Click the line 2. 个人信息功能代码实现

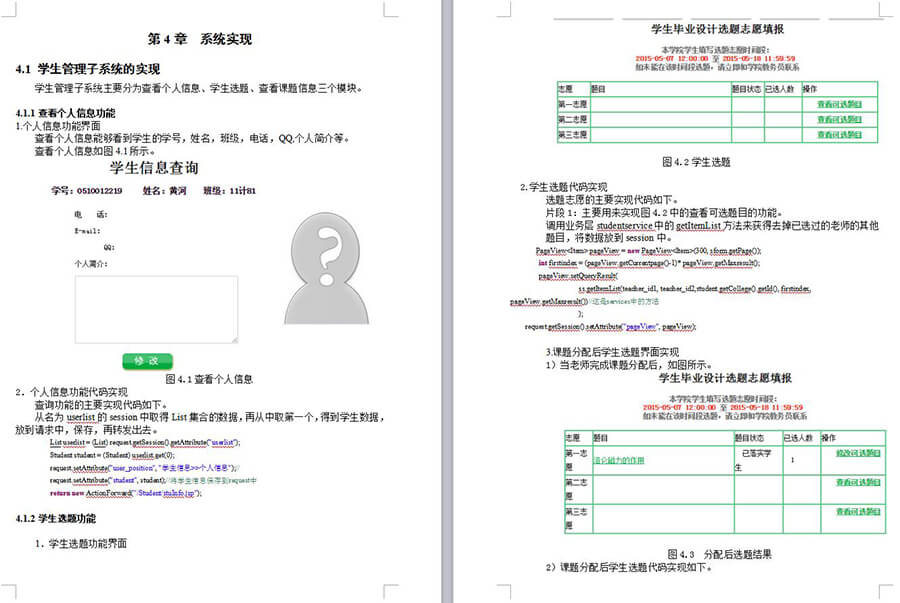[x=72, y=392]
